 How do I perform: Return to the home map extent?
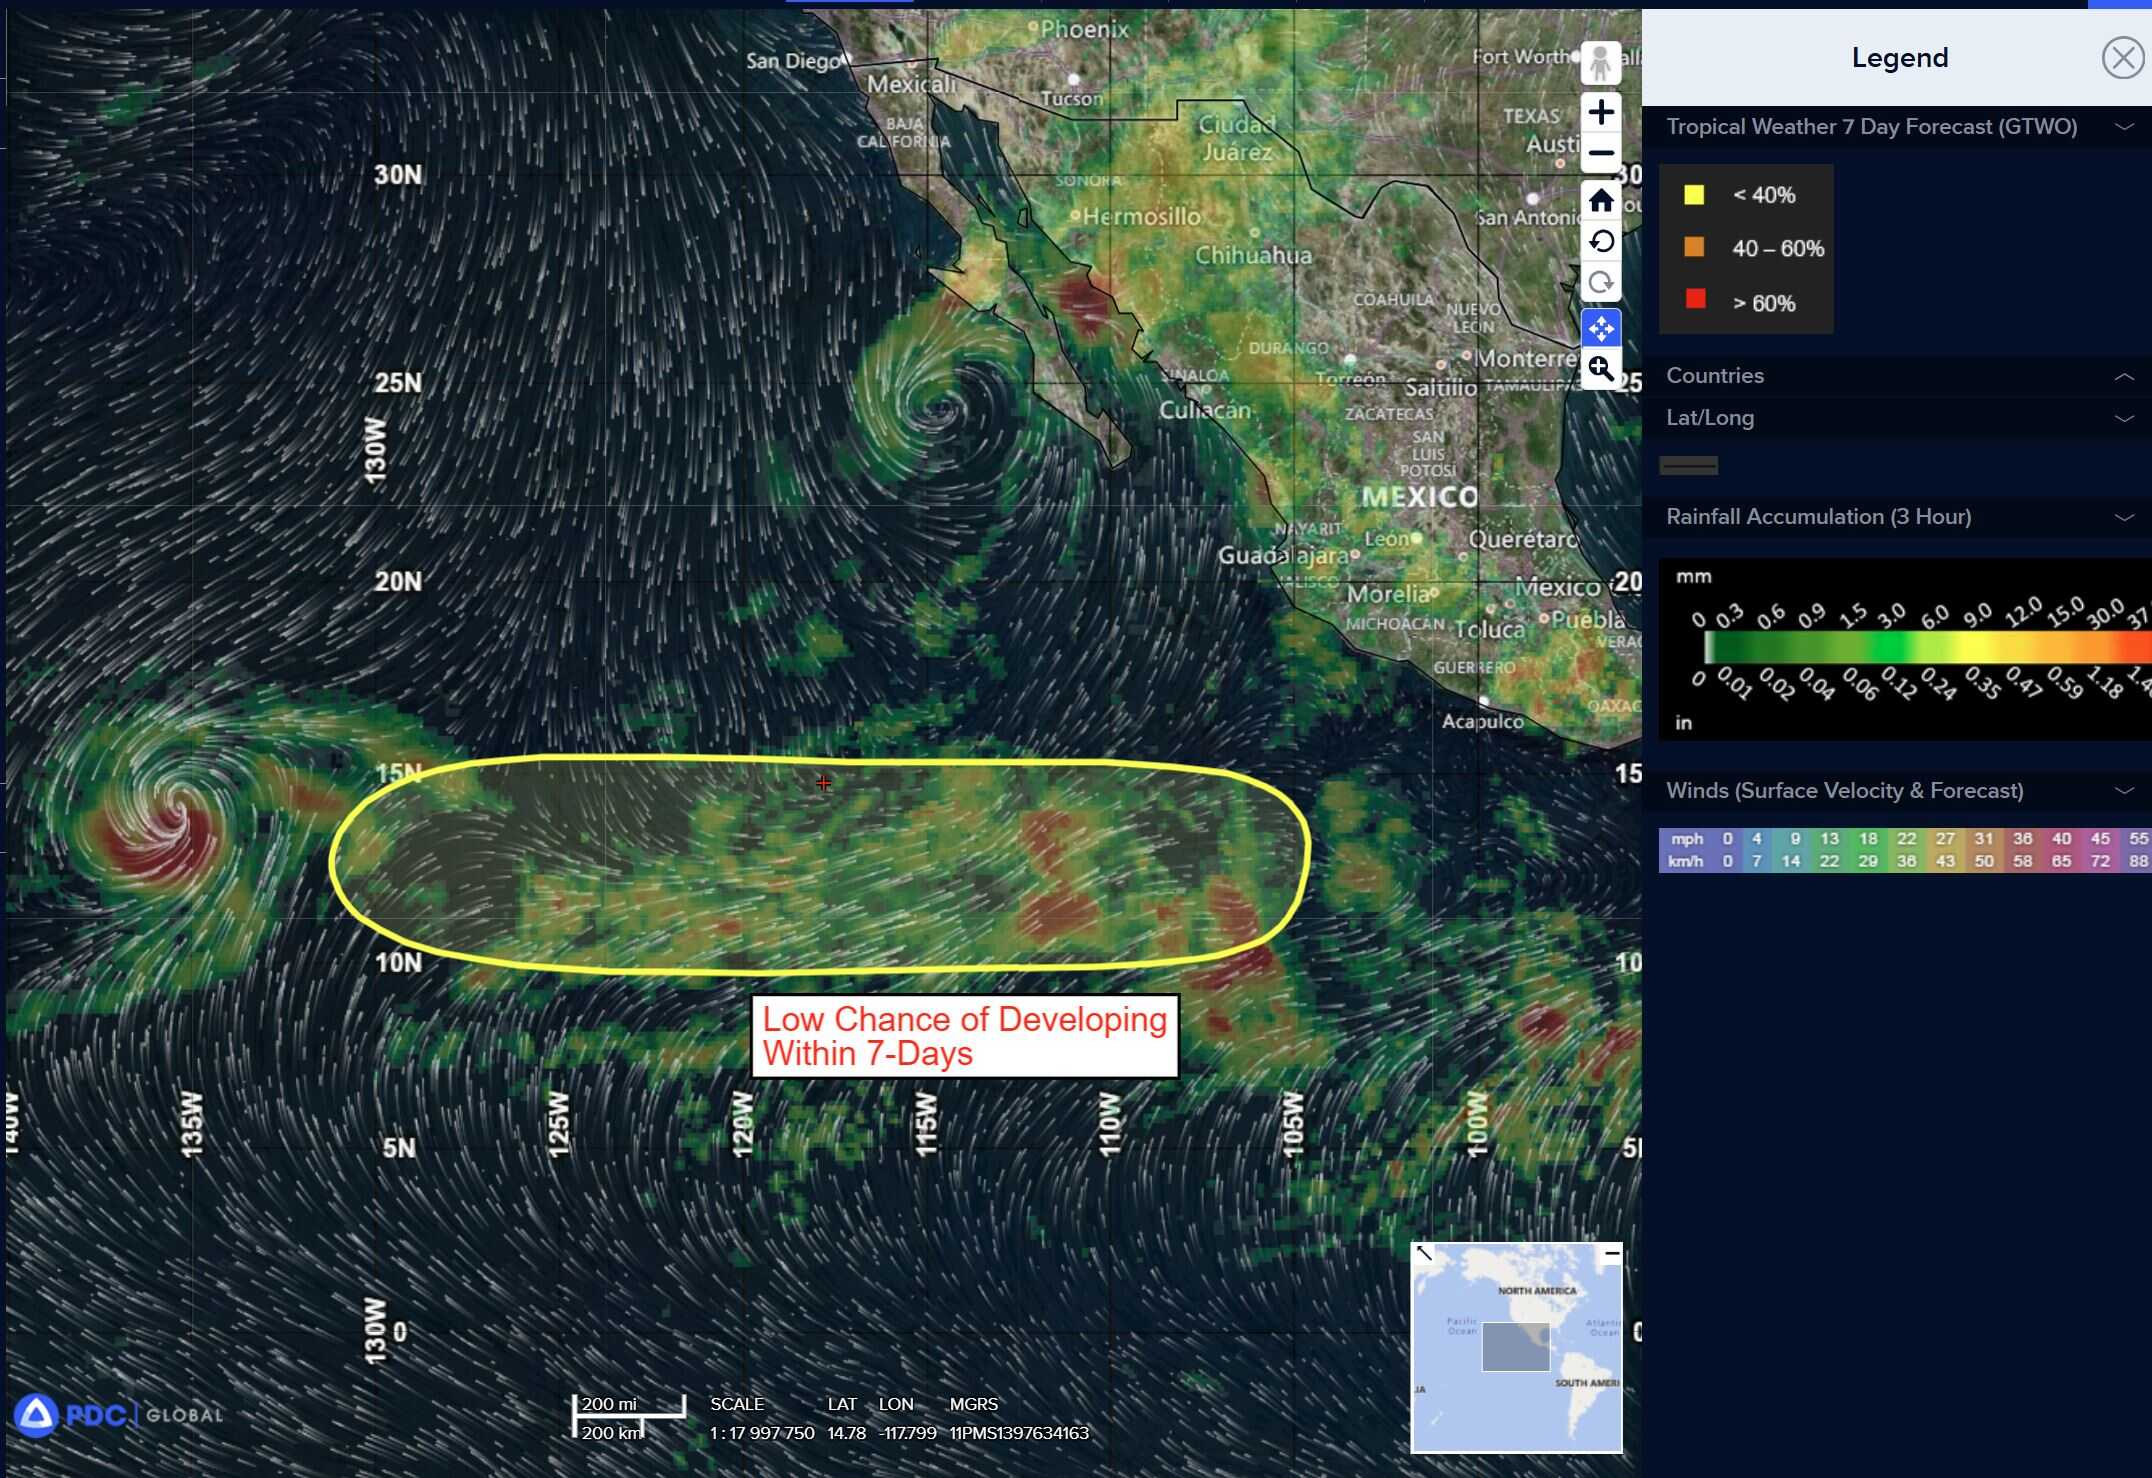pyautogui.click(x=1601, y=201)
